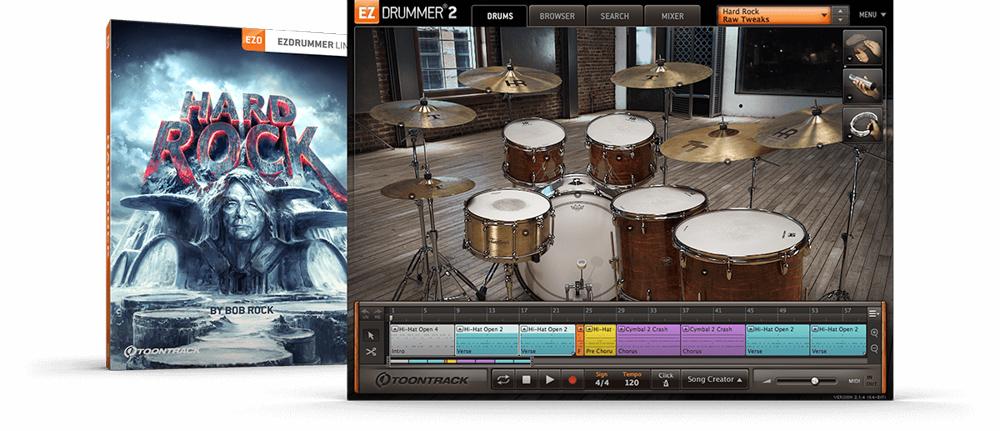Expand the Song Creator panel
Screen dimensions: 1000x431
[x=714, y=379]
